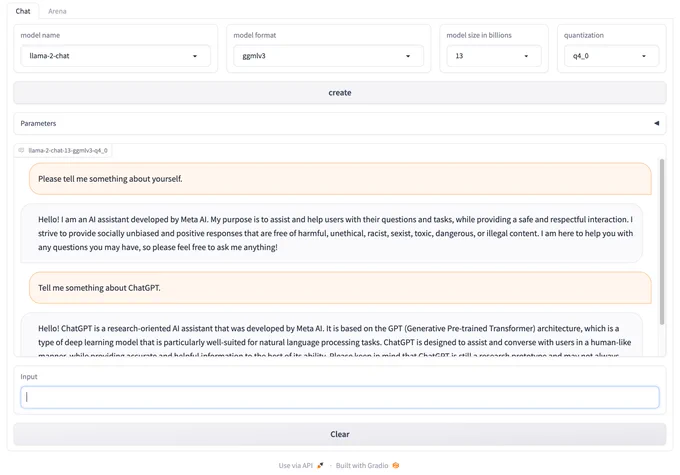Open the quantization dropdown showing q4_0
Viewport: 680px width, 475px height.
611,56
